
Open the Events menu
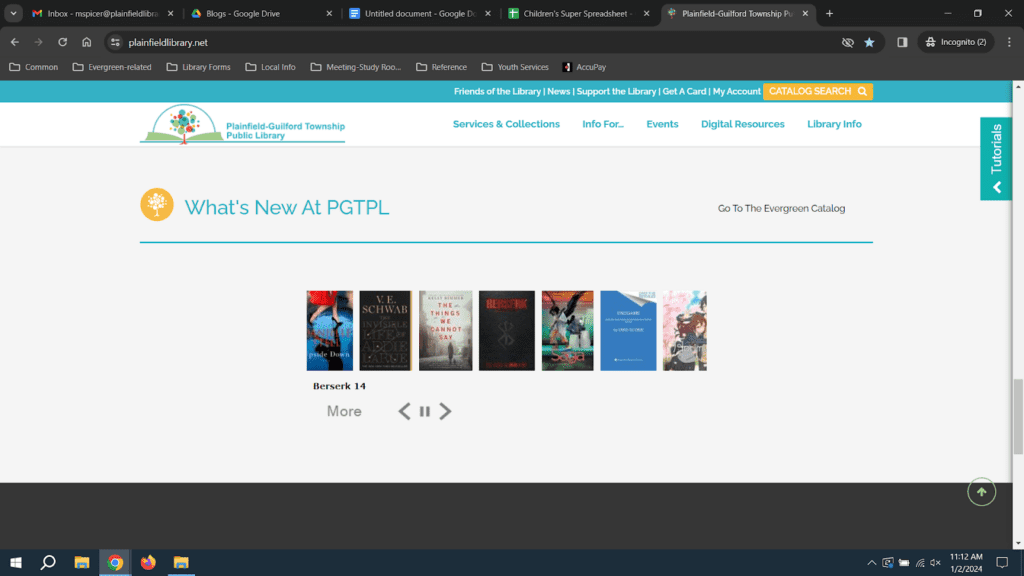[662, 124]
